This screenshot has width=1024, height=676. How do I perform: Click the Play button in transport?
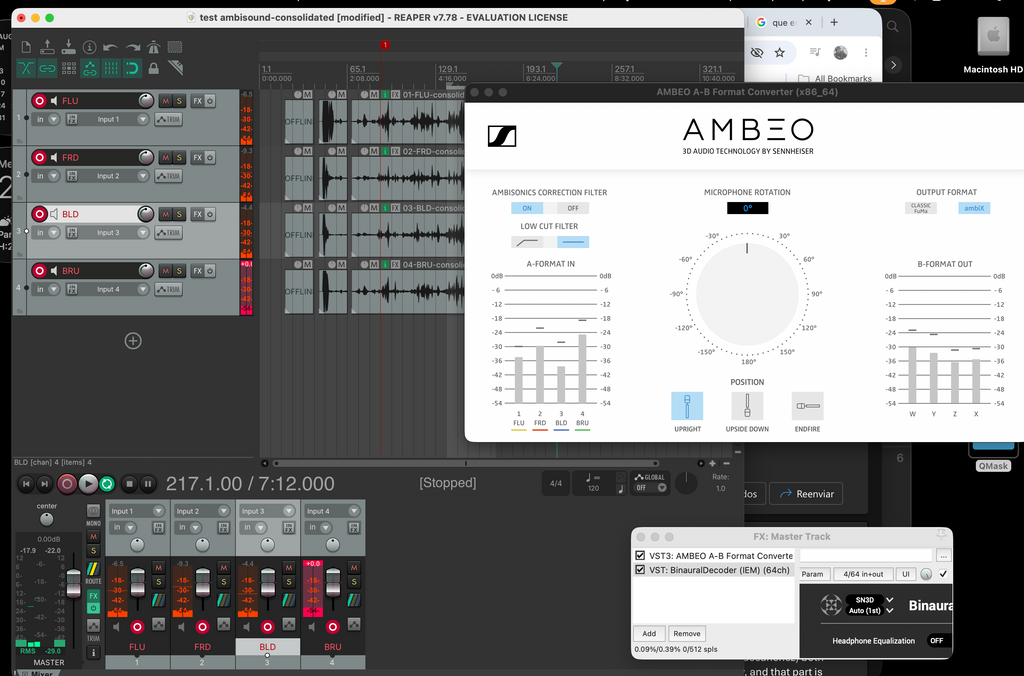88,484
